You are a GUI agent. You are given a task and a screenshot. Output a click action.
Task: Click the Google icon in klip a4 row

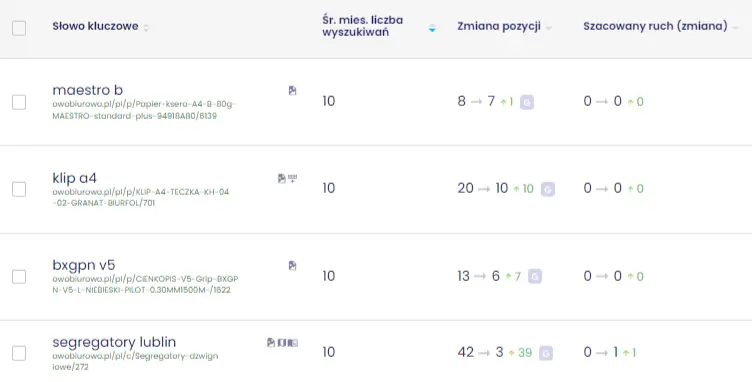[x=548, y=189]
